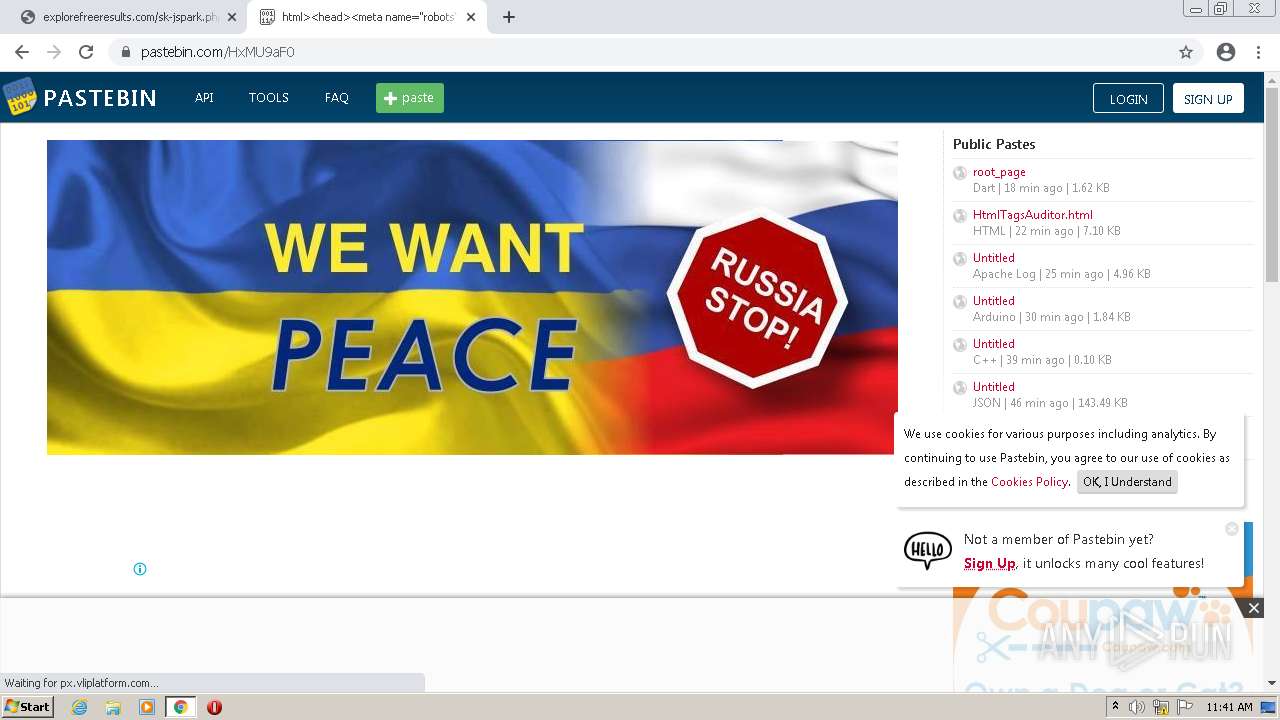Click the SIGN UP button

click(x=1208, y=98)
